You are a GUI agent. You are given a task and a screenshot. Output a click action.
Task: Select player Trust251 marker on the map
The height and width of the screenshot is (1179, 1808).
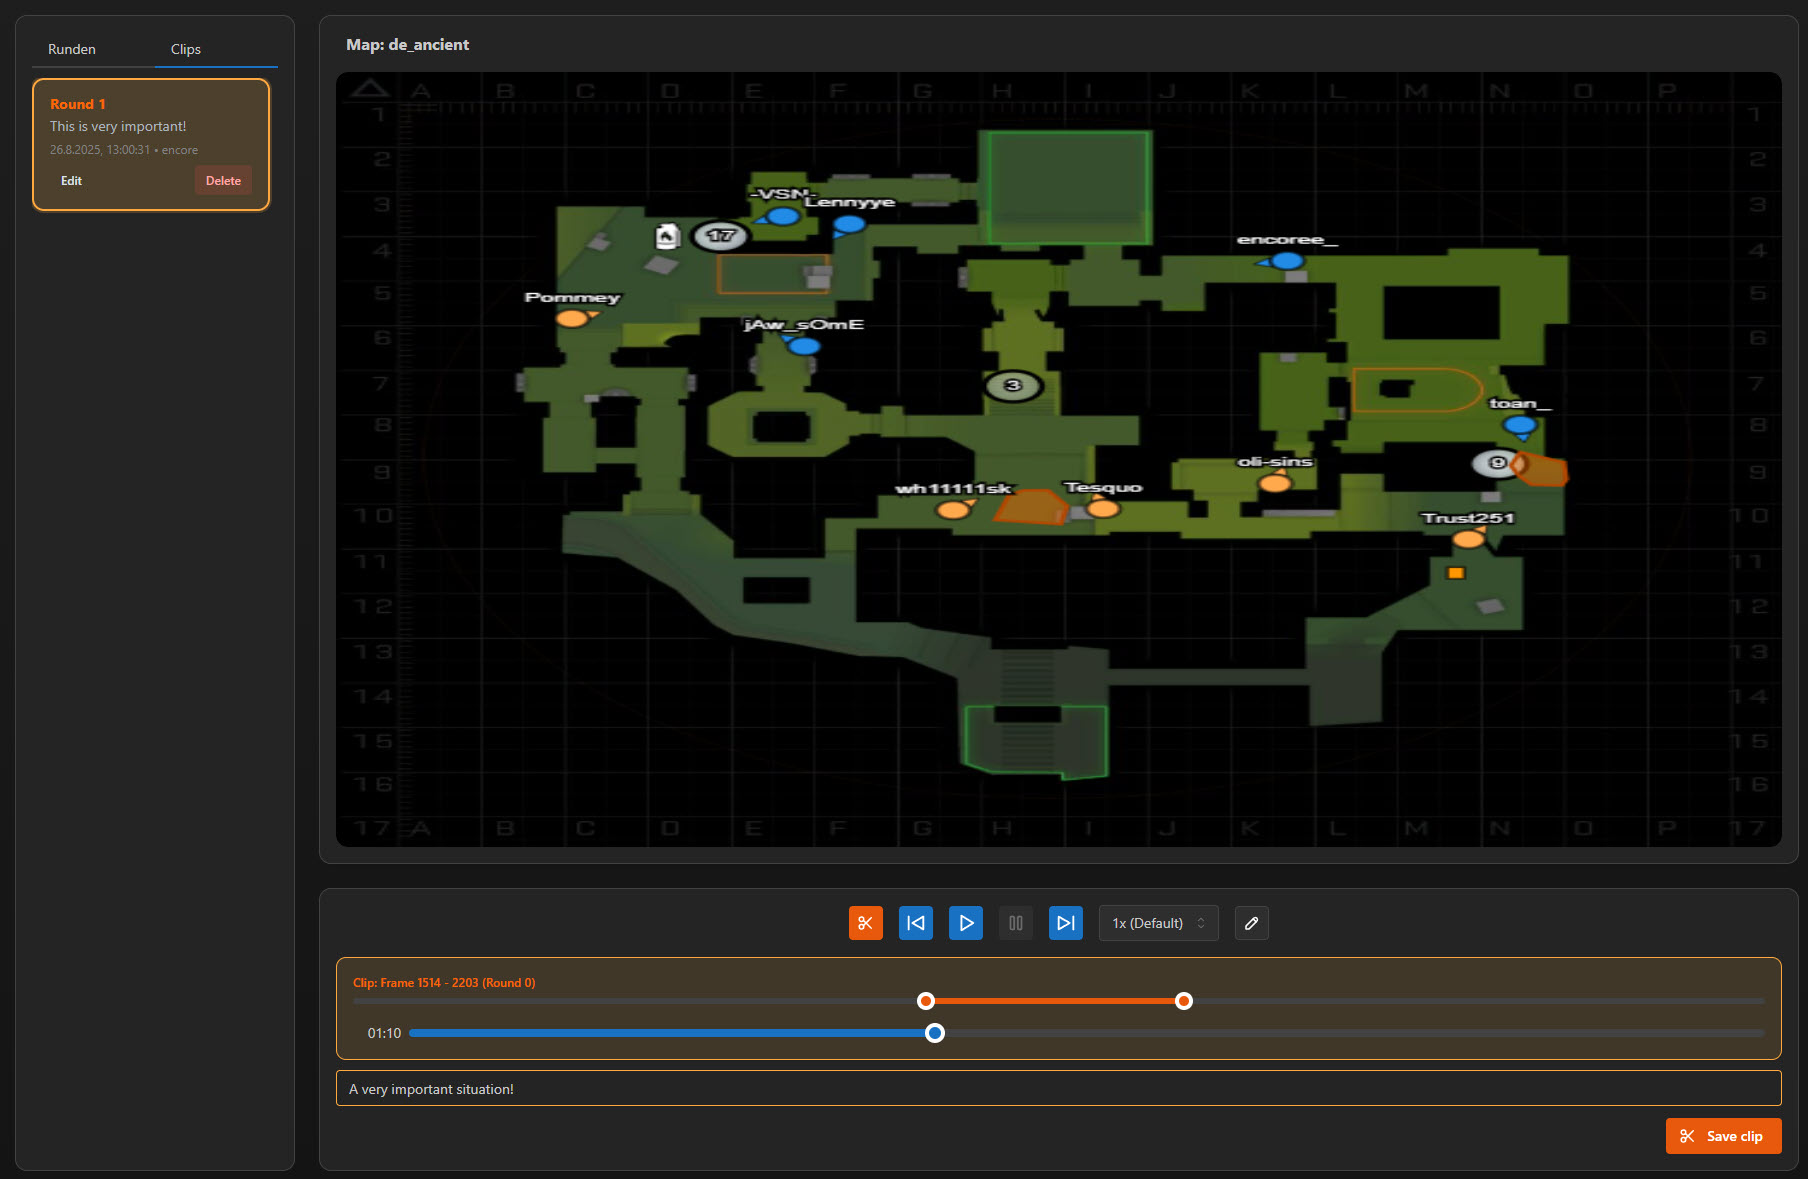(x=1468, y=540)
